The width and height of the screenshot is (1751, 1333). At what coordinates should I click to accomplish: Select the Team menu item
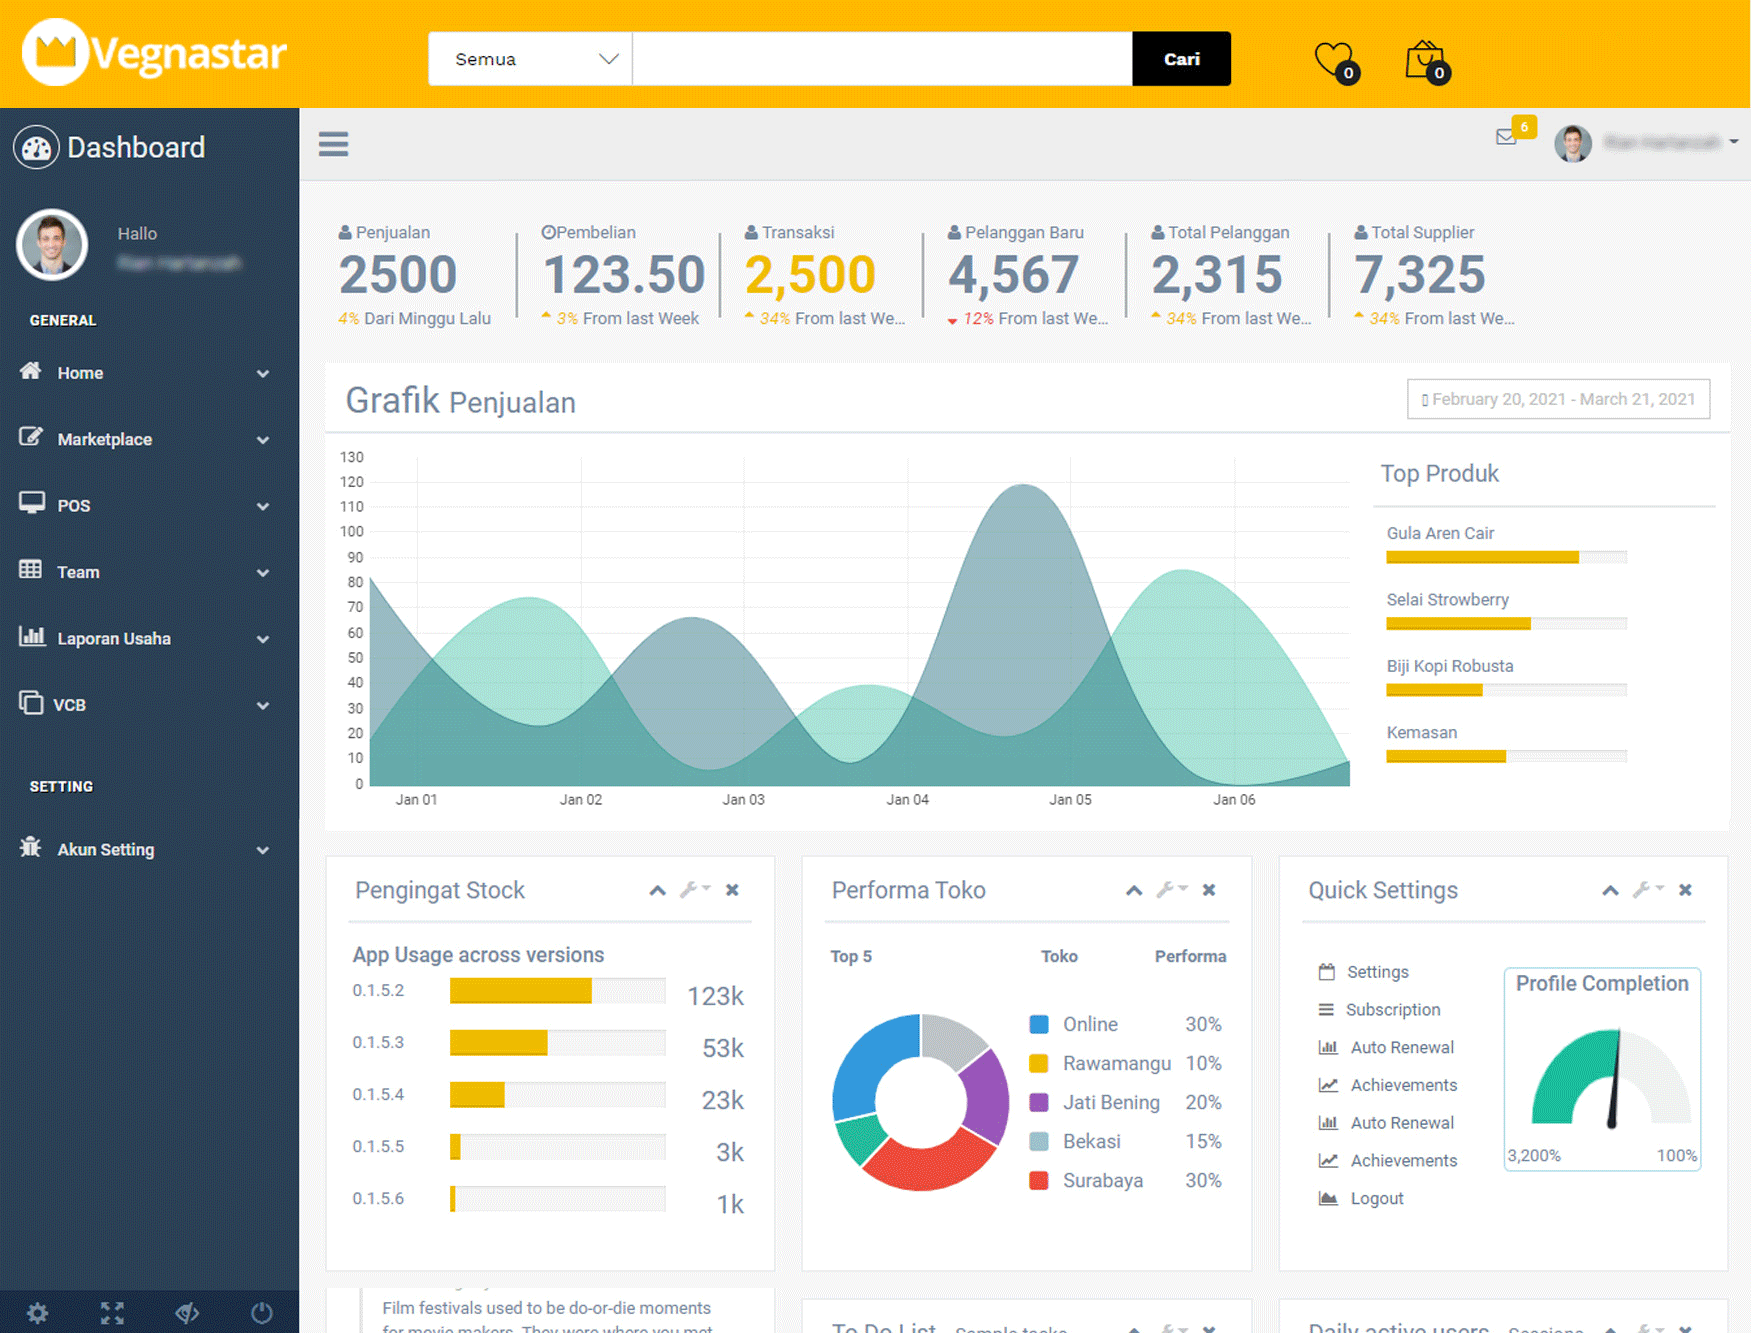pyautogui.click(x=77, y=571)
